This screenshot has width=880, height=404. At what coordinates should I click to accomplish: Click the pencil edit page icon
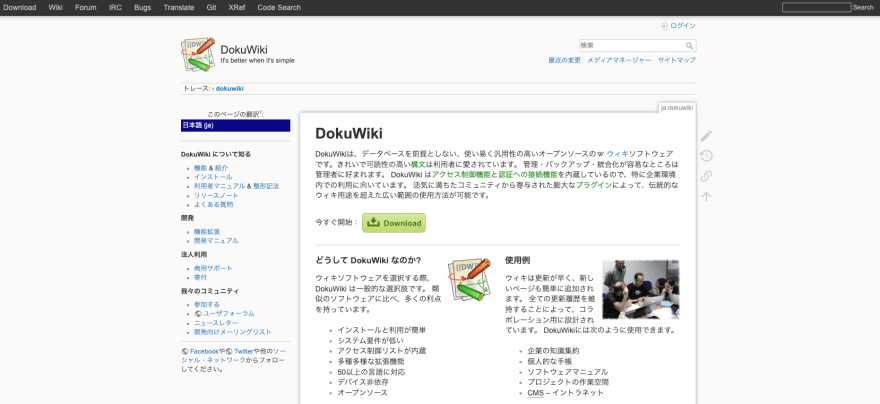pyautogui.click(x=706, y=136)
